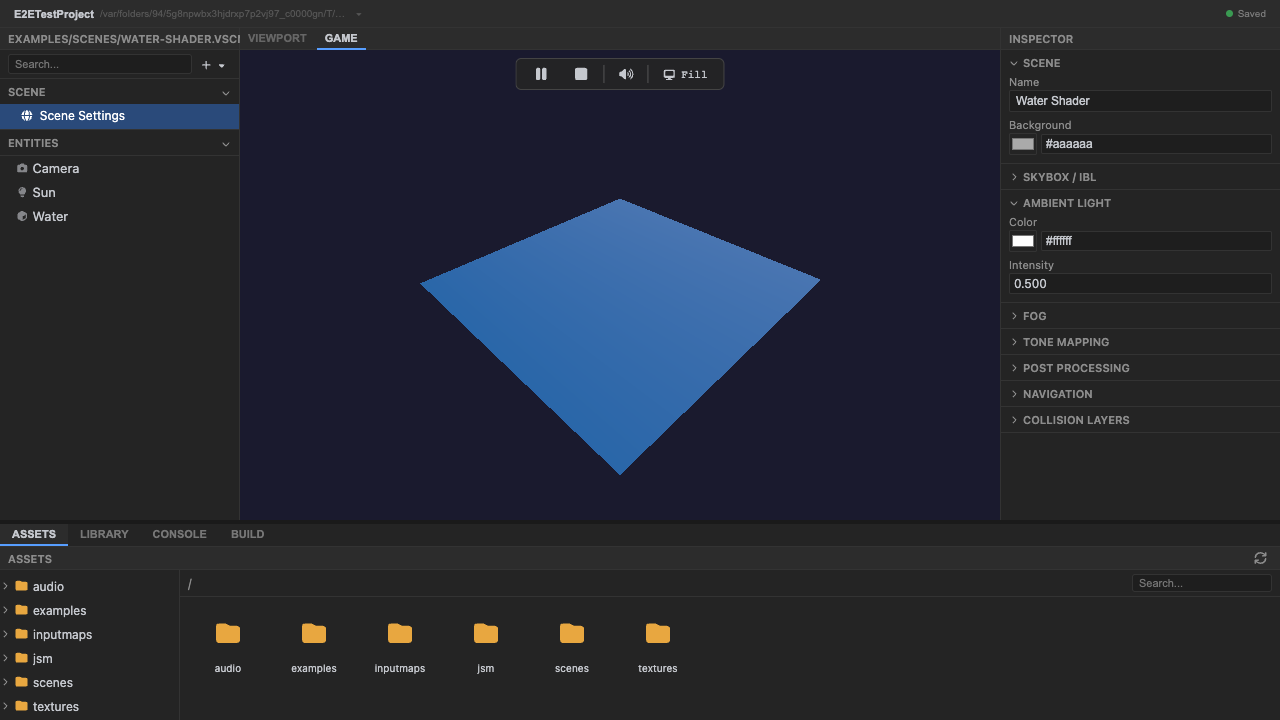
Task: Switch to the VIEWPORT tab
Action: point(277,38)
